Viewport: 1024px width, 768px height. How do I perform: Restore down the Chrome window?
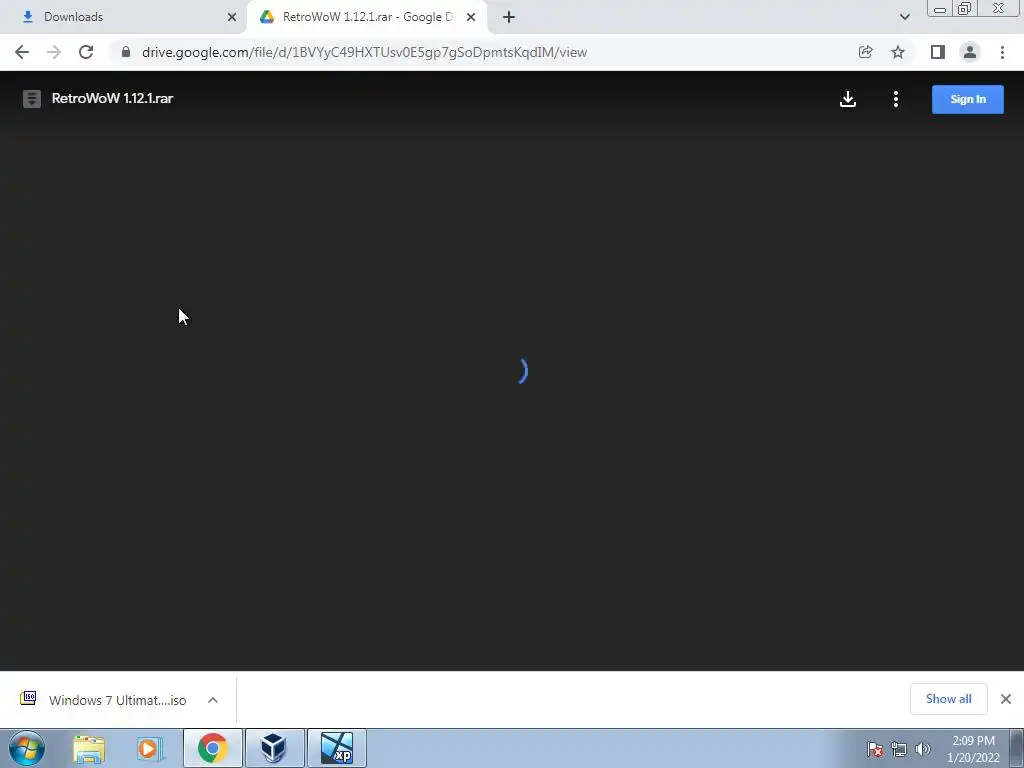(x=964, y=9)
